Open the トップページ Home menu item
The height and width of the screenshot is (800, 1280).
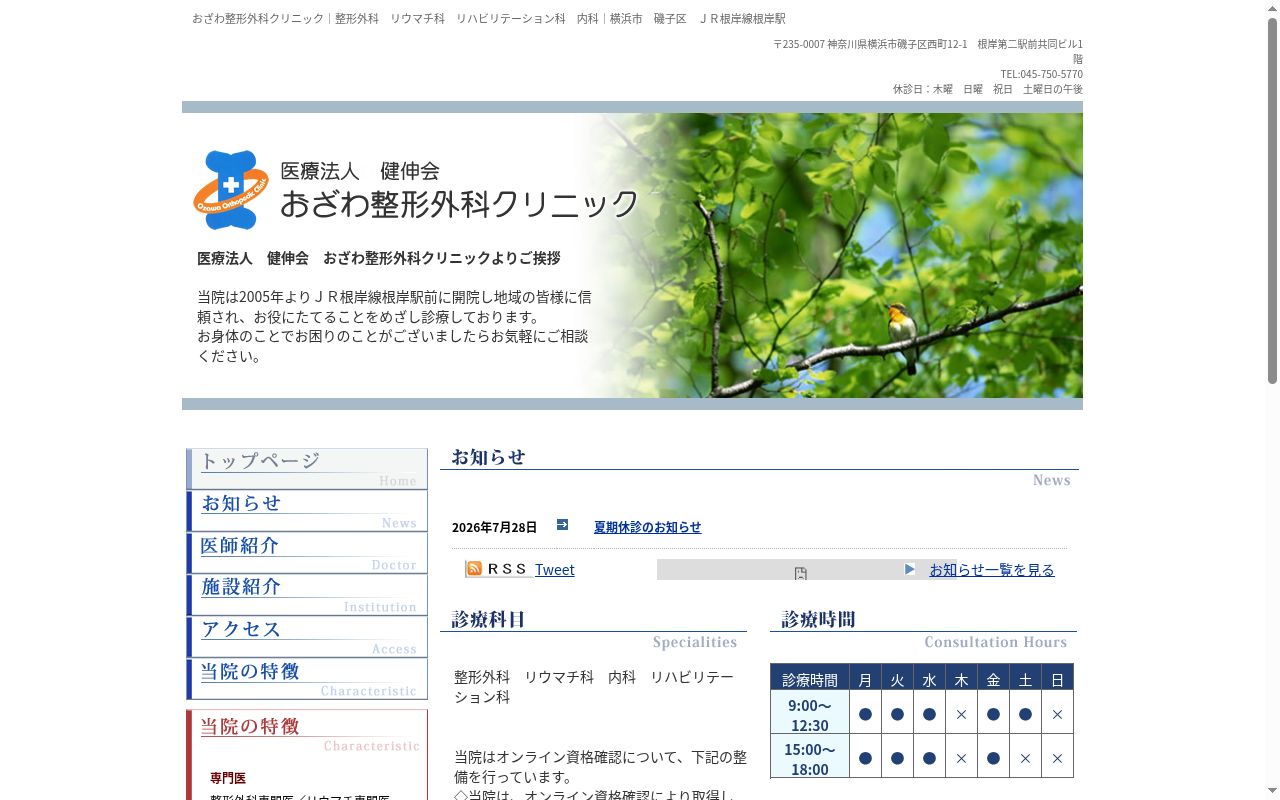(307, 469)
